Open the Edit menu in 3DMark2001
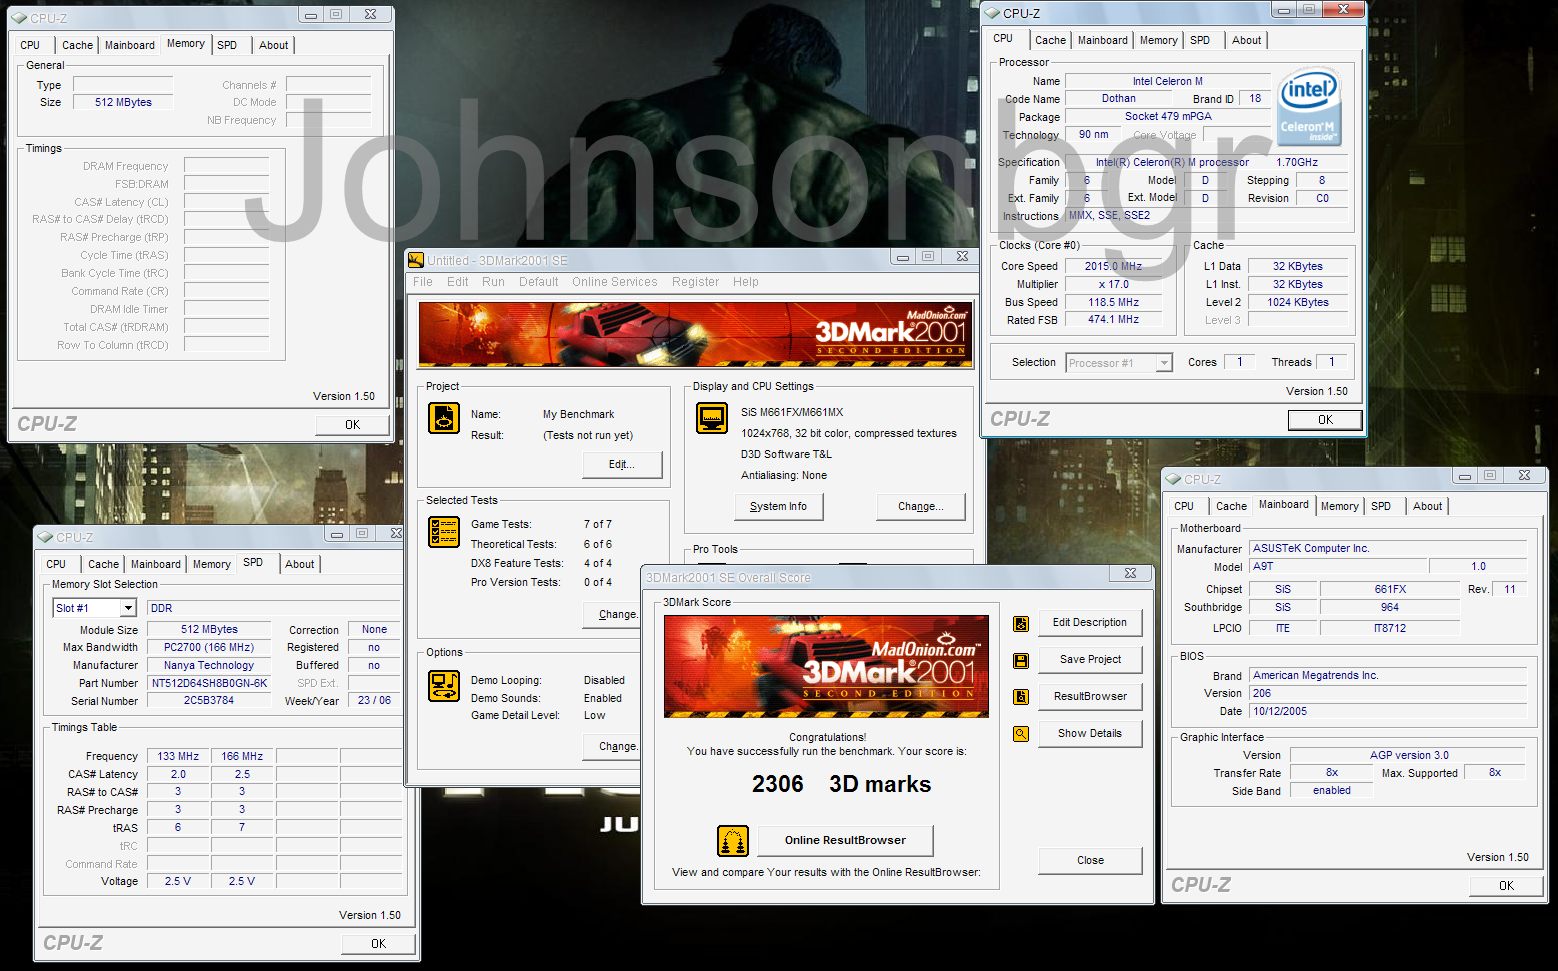Screen dimensions: 1558x971 [x=458, y=282]
